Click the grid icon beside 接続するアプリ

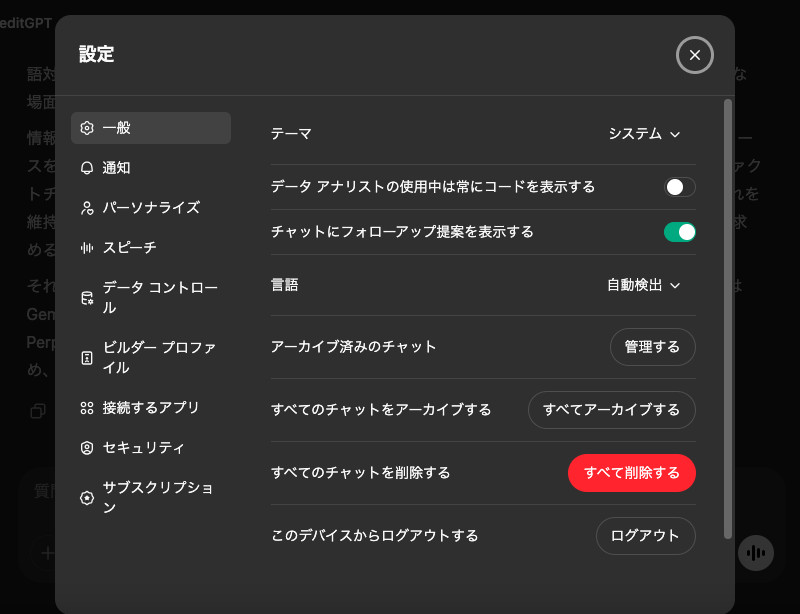87,408
